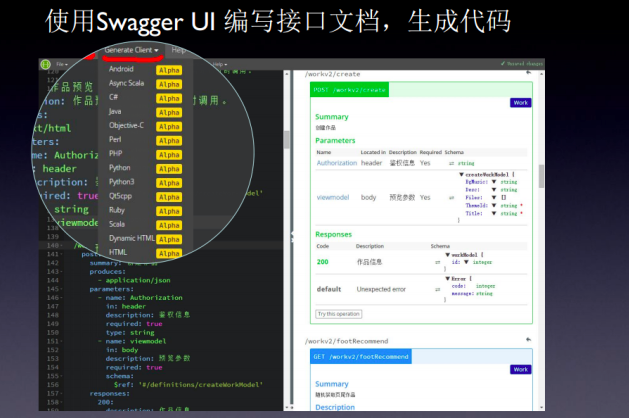
Task: Choose Async Scala client option
Action: tap(126, 83)
